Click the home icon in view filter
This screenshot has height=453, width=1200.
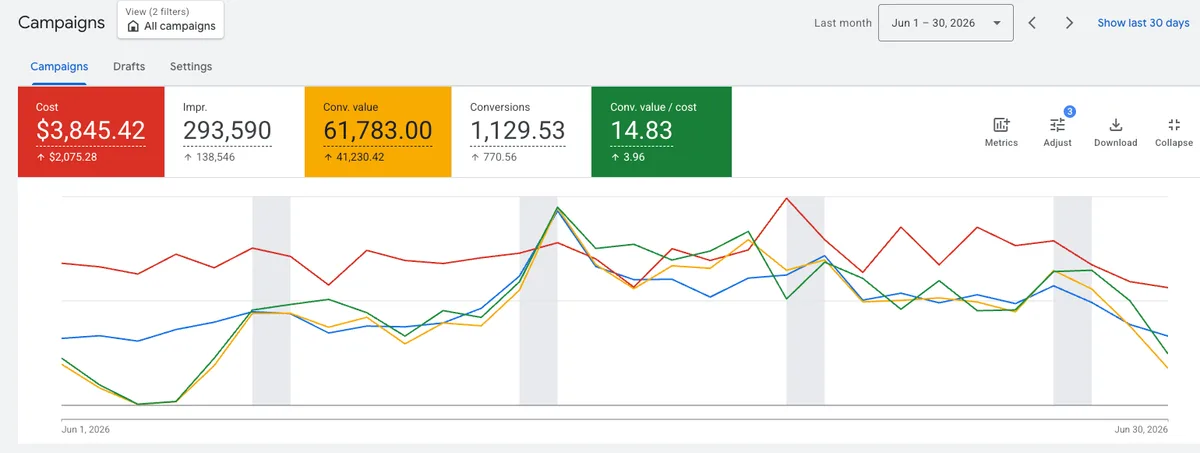[133, 26]
